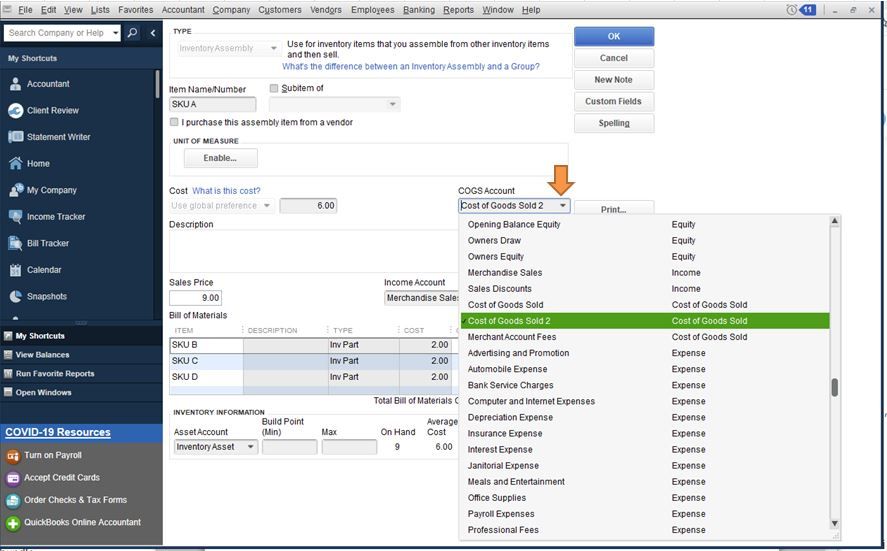This screenshot has height=551, width=887.
Task: Select Bank Service Charges account
Action: click(645, 385)
